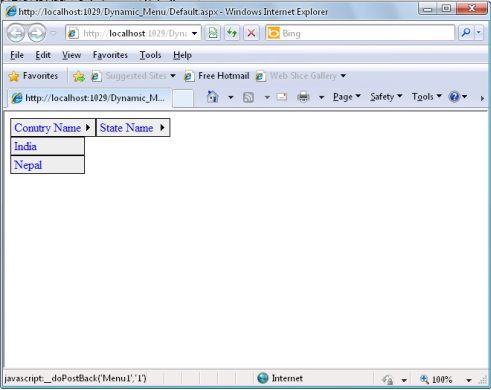
Task: Open zoom level dropdown arrow
Action: click(469, 380)
